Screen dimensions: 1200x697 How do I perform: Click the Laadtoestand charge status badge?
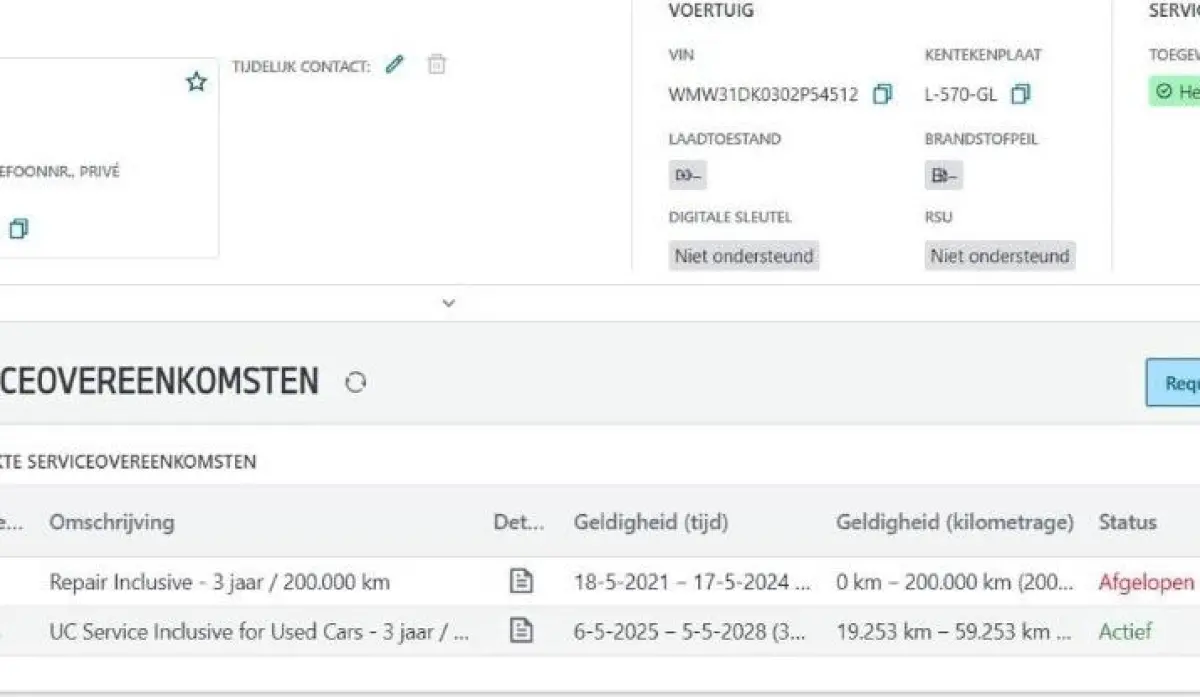point(688,176)
